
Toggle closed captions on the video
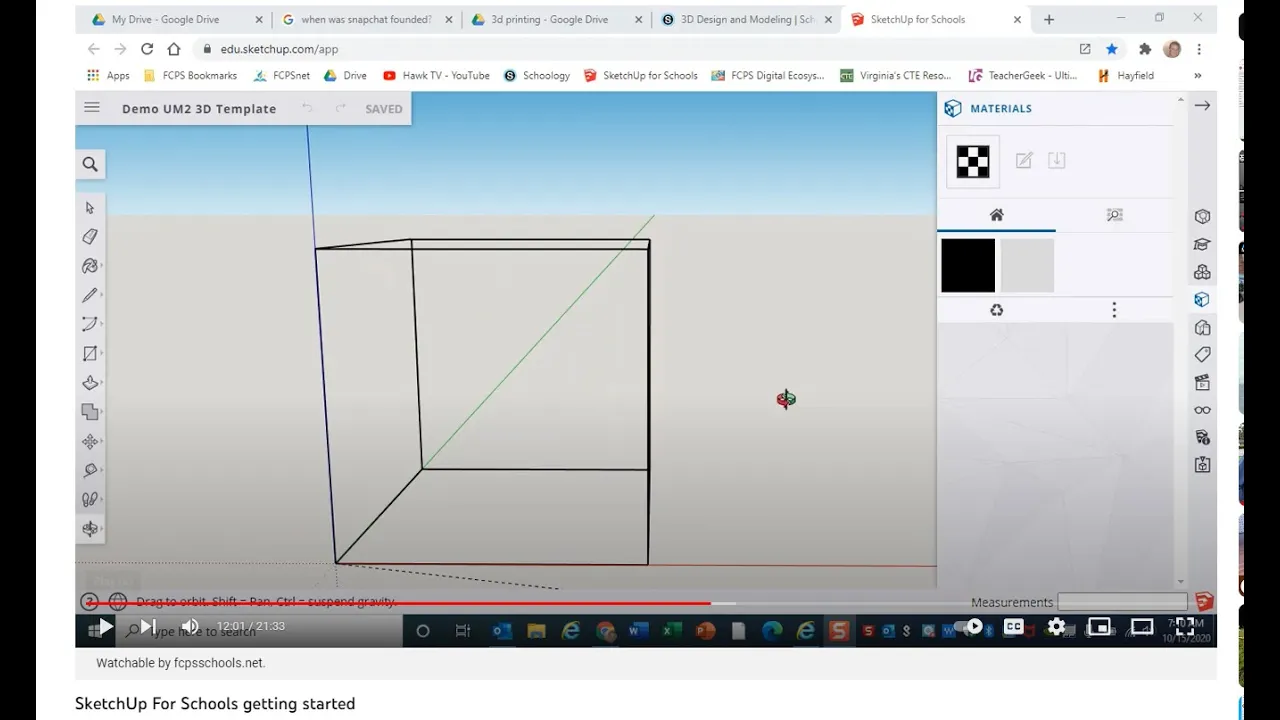1014,627
